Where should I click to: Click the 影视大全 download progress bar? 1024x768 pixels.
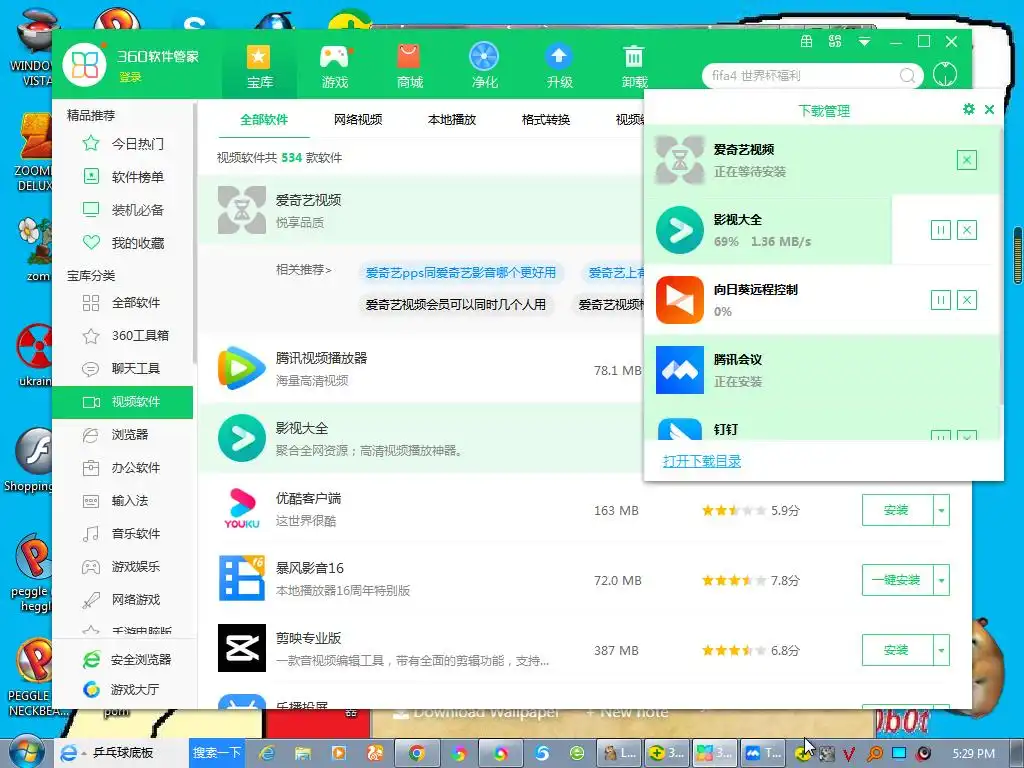[768, 230]
